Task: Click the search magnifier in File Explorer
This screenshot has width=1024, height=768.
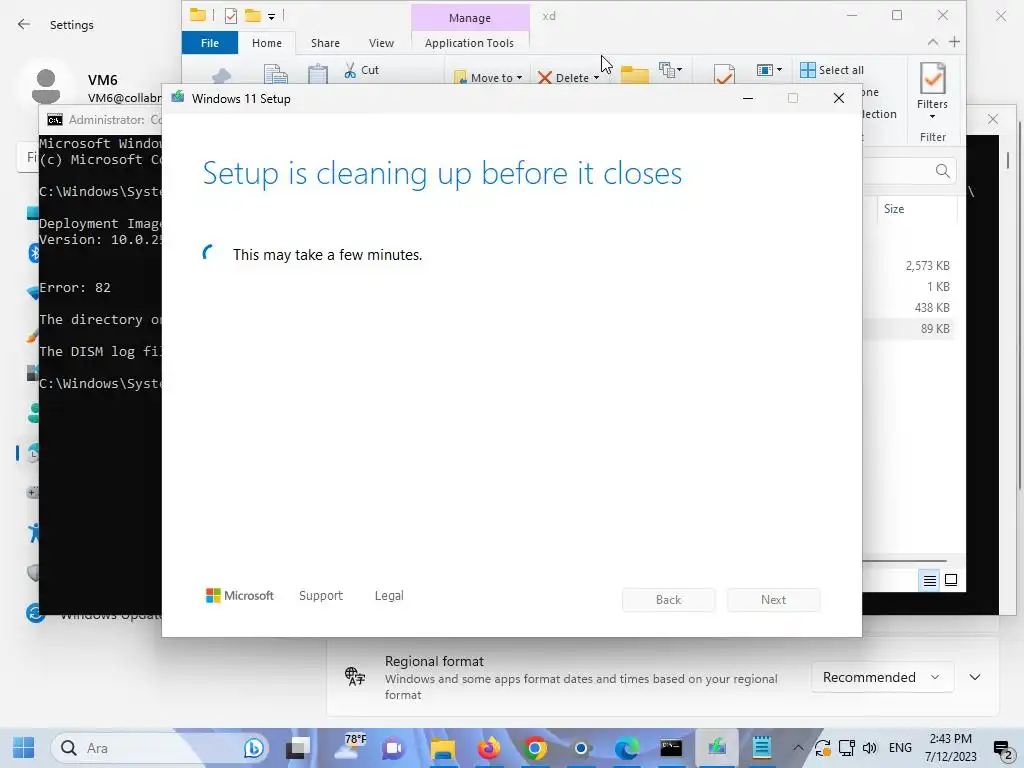Action: click(x=942, y=171)
